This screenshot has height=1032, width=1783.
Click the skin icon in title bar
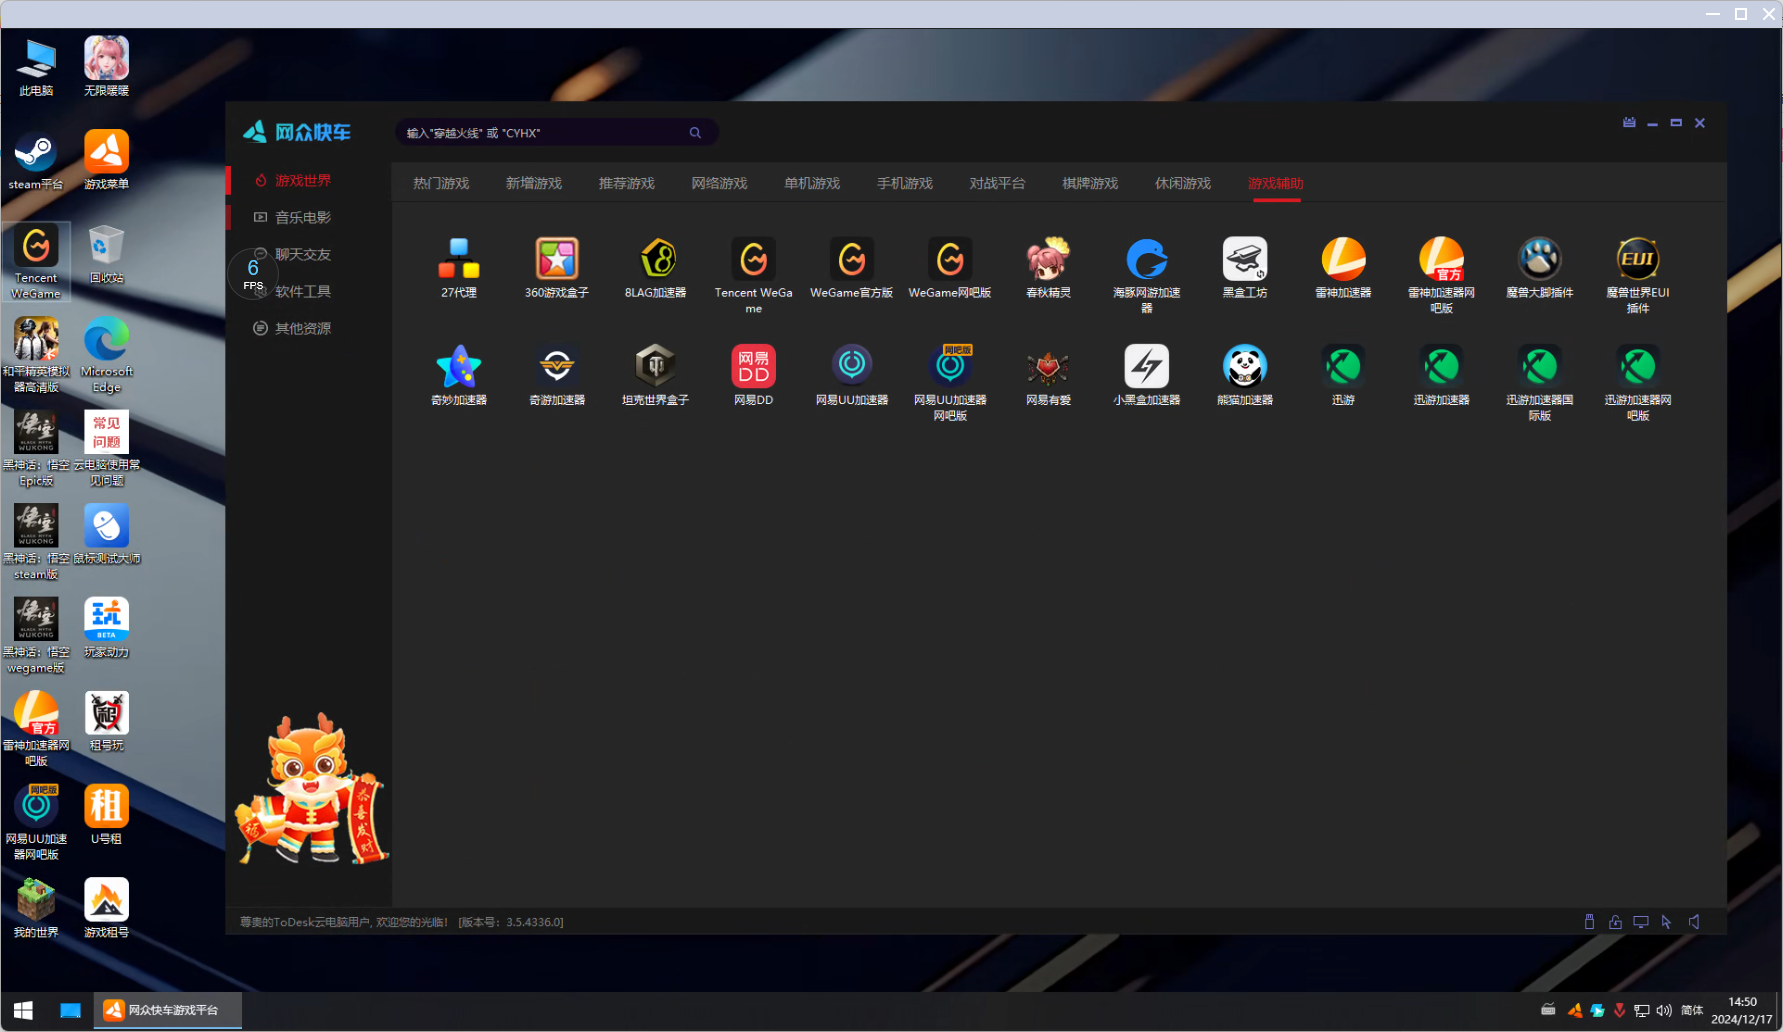(1629, 123)
